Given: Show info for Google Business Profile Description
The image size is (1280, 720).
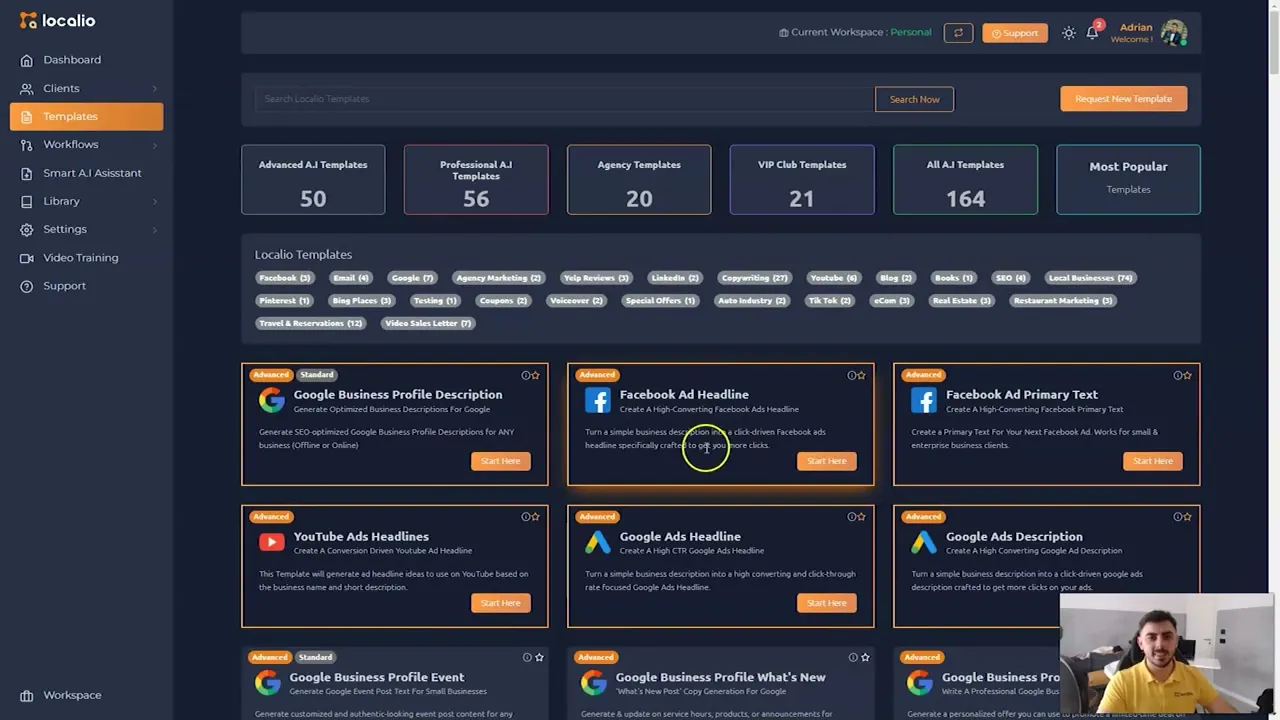Looking at the screenshot, I should coord(526,375).
